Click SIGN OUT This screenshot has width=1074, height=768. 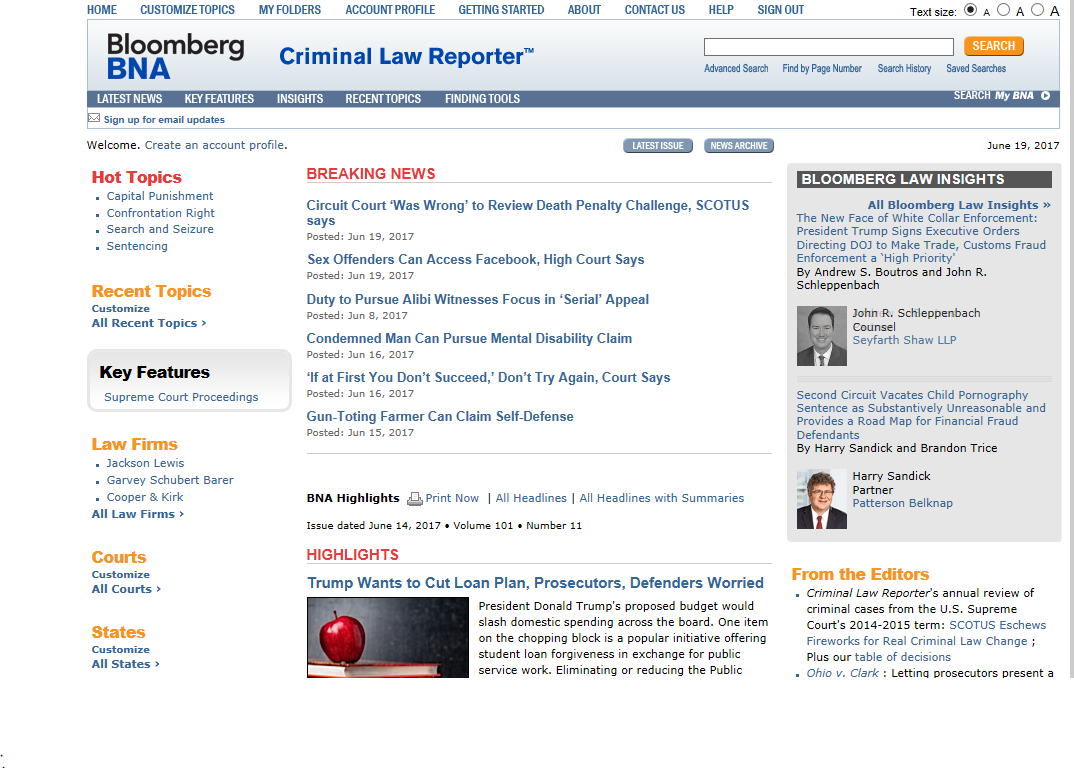[x=780, y=10]
